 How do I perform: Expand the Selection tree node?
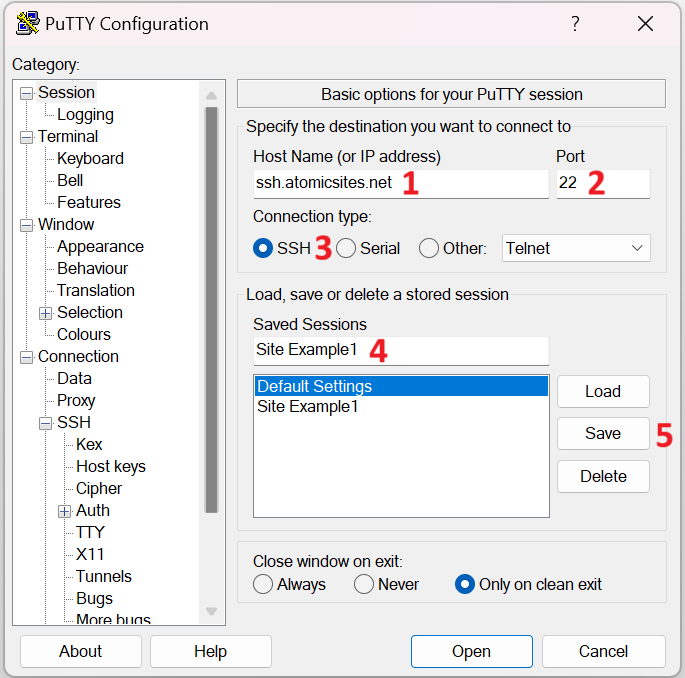tap(45, 313)
